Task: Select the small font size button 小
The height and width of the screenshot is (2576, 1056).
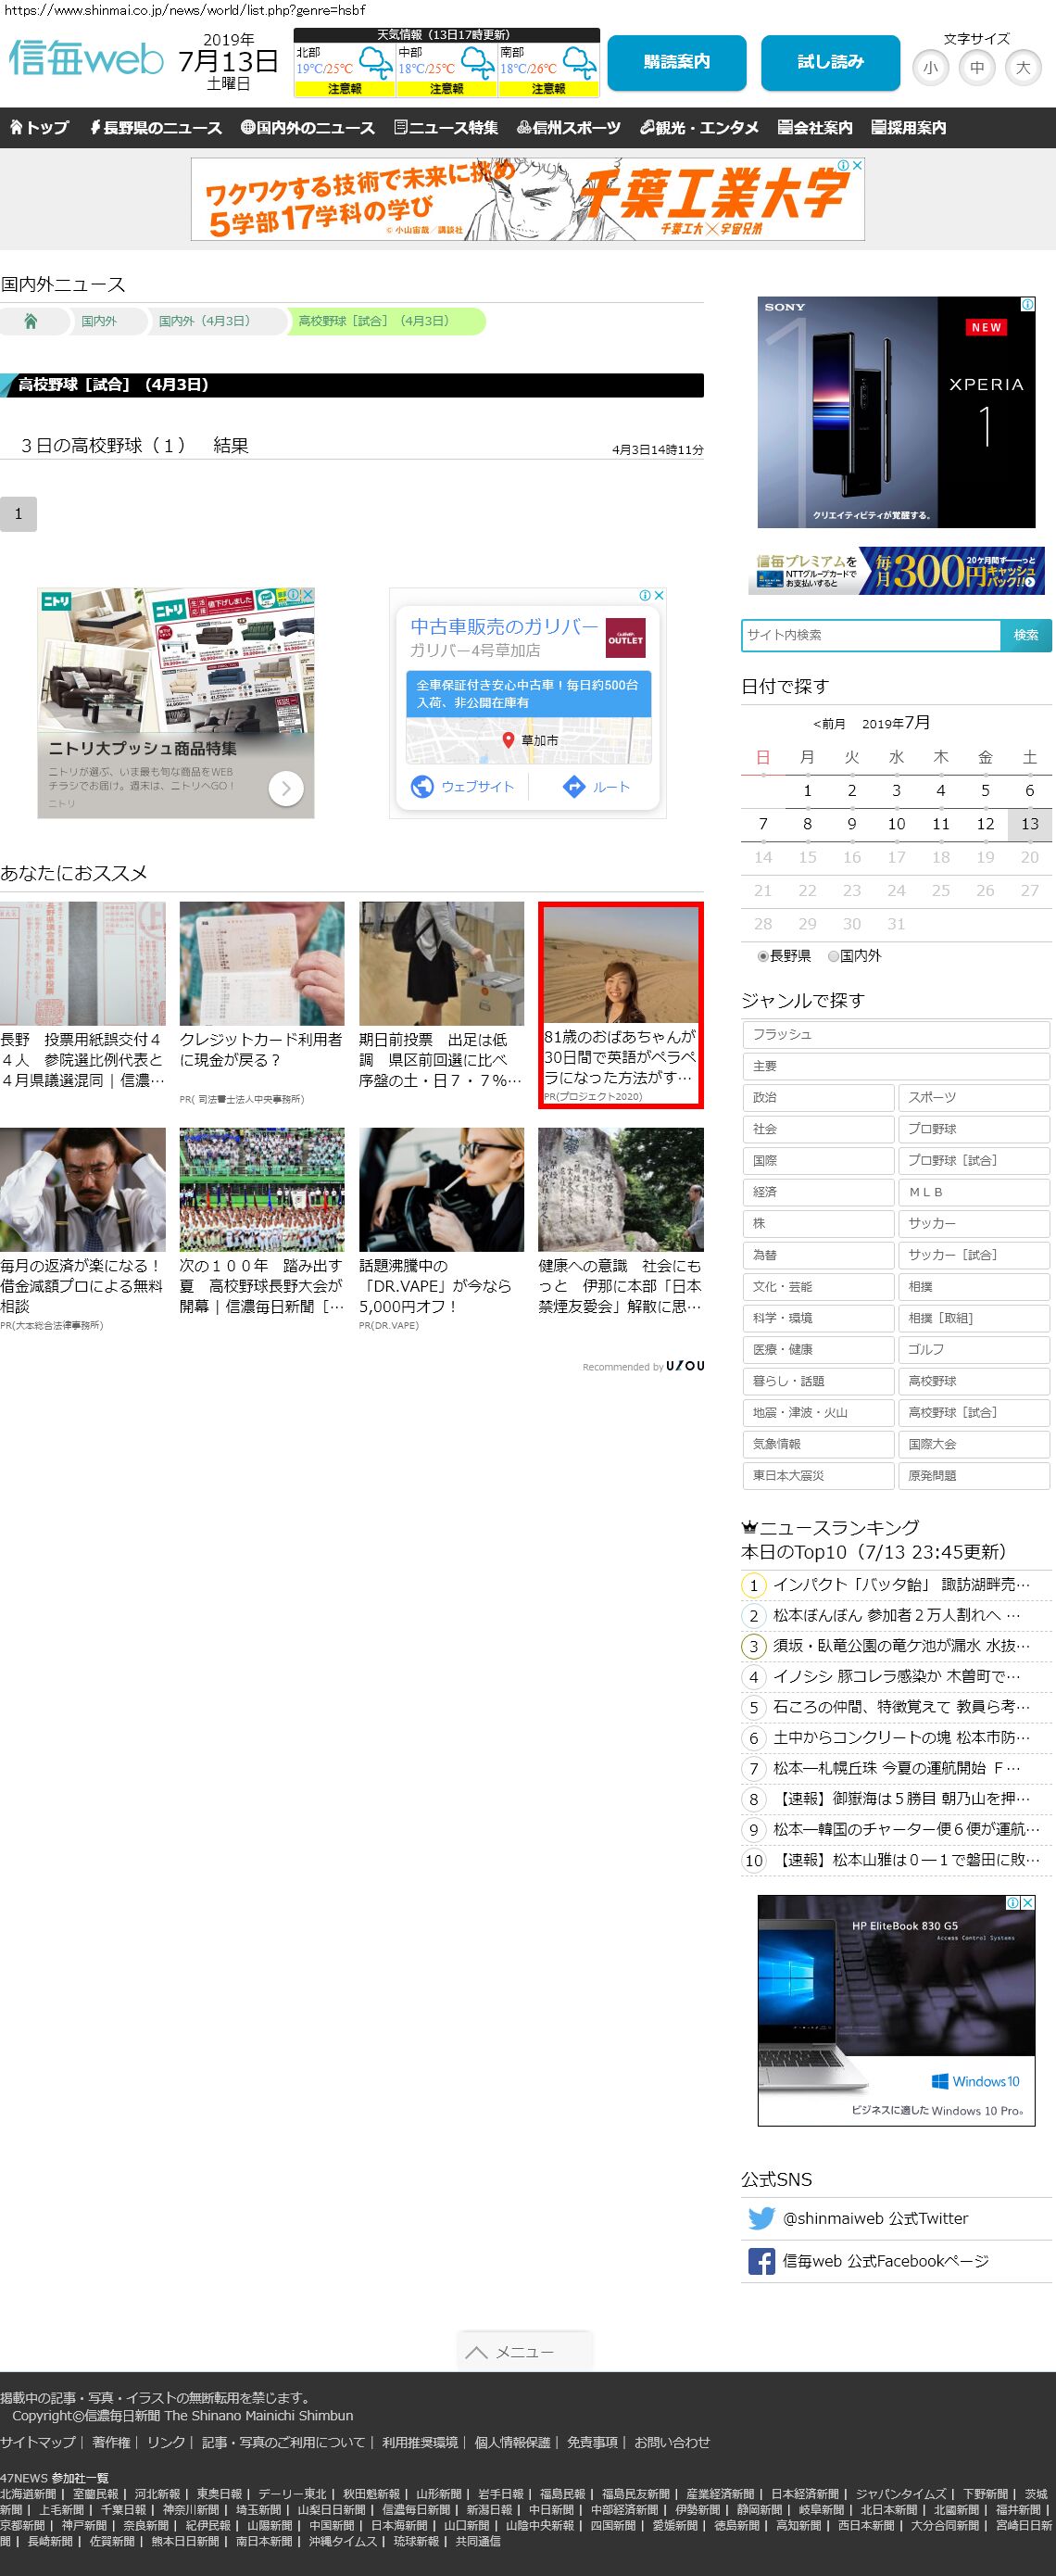Action: click(930, 68)
